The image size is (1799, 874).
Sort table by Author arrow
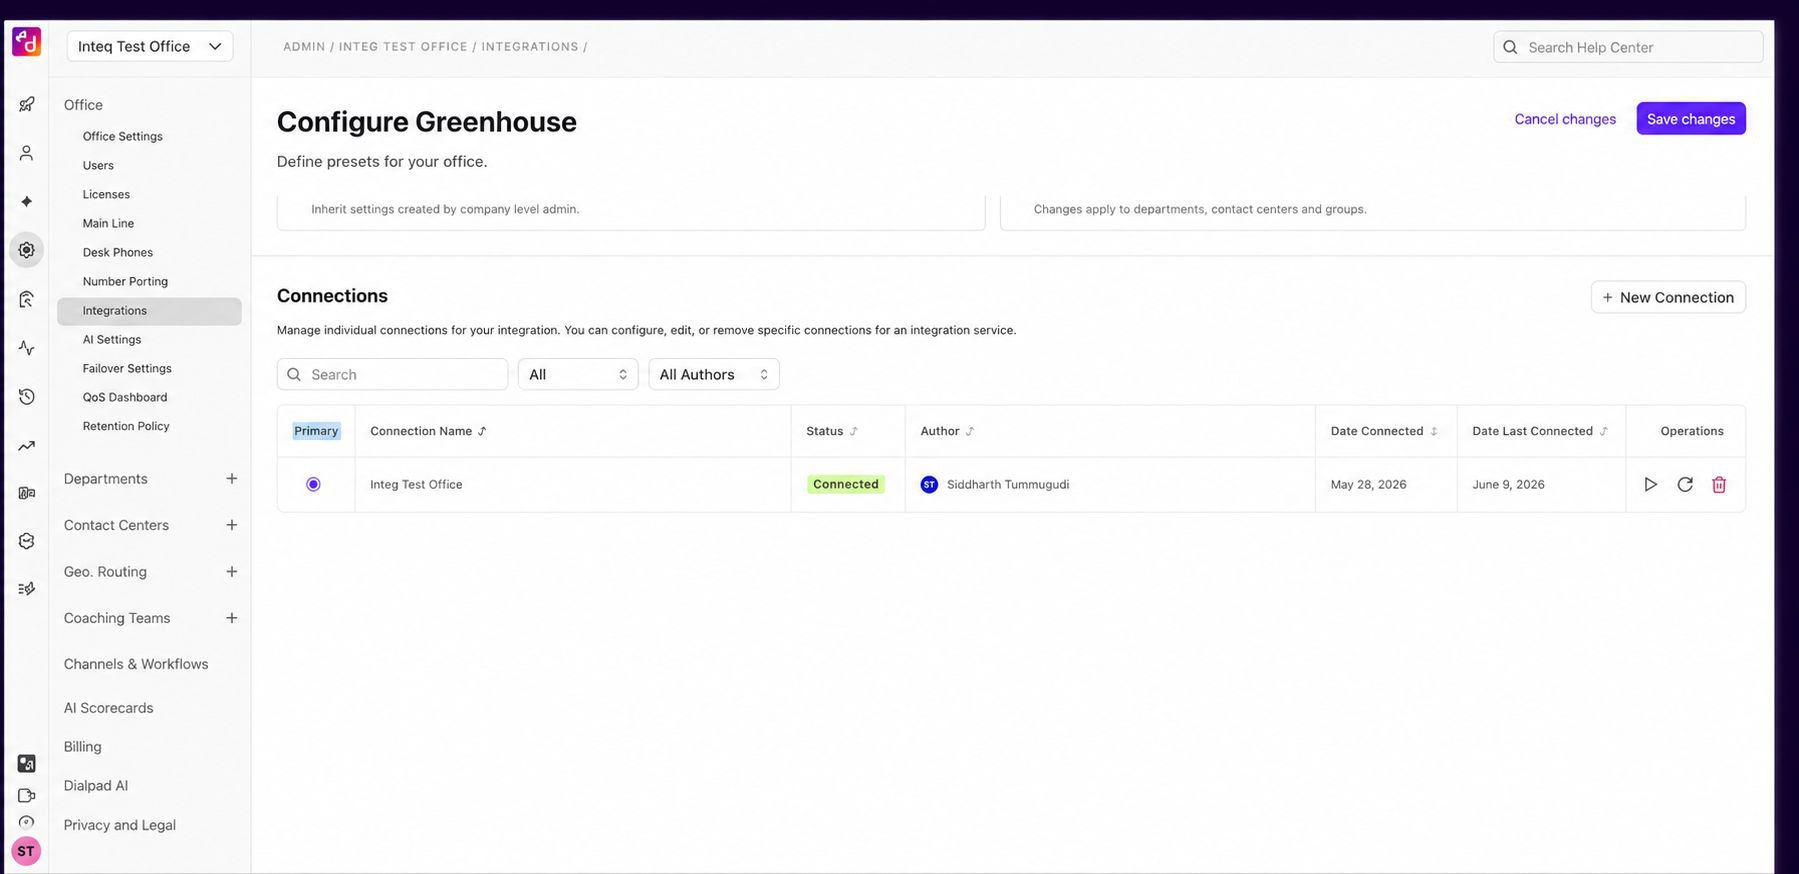(x=969, y=431)
